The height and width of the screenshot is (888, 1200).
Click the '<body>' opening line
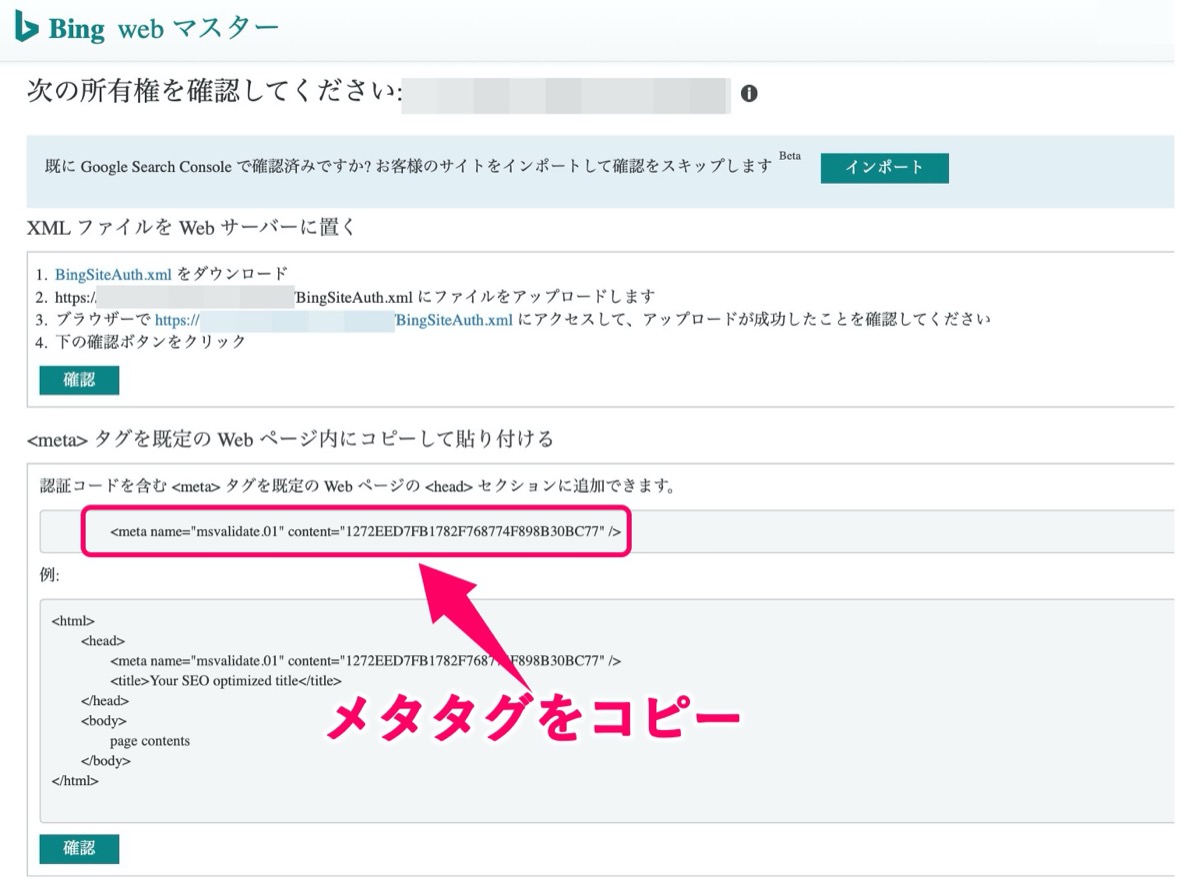click(x=104, y=721)
